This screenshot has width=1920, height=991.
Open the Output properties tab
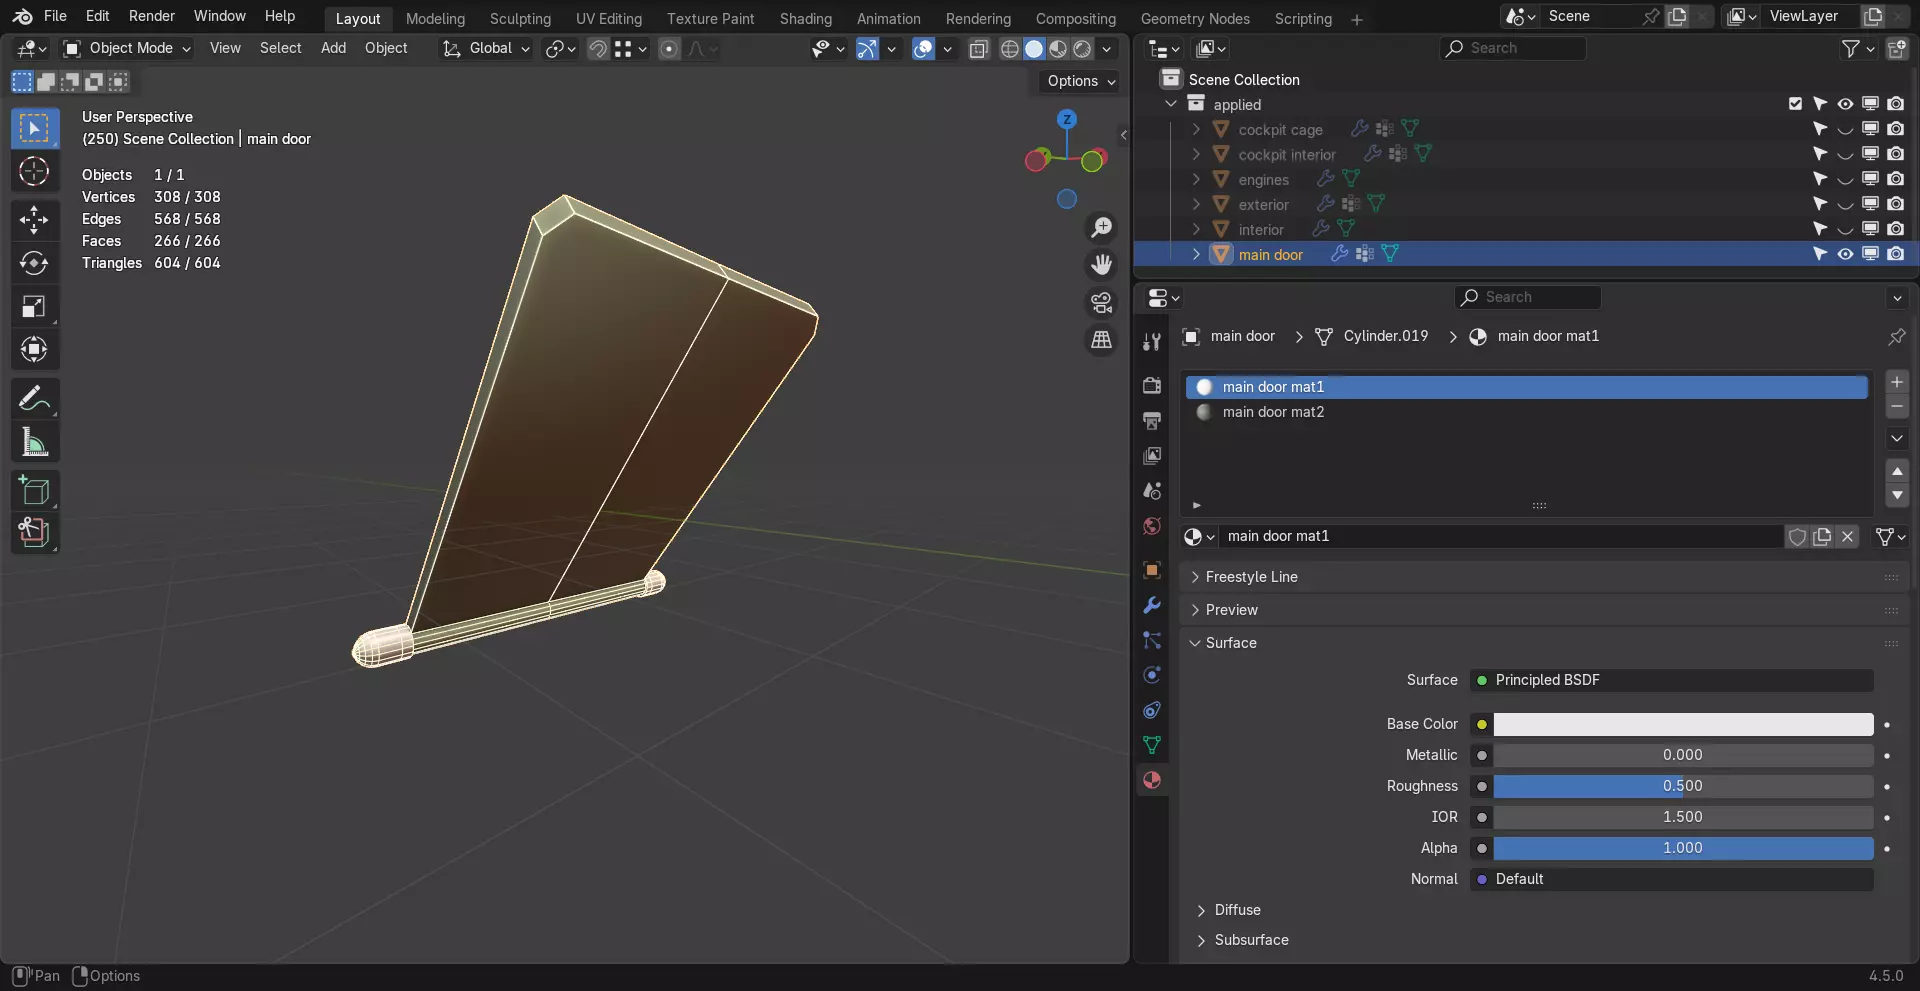[x=1152, y=420]
